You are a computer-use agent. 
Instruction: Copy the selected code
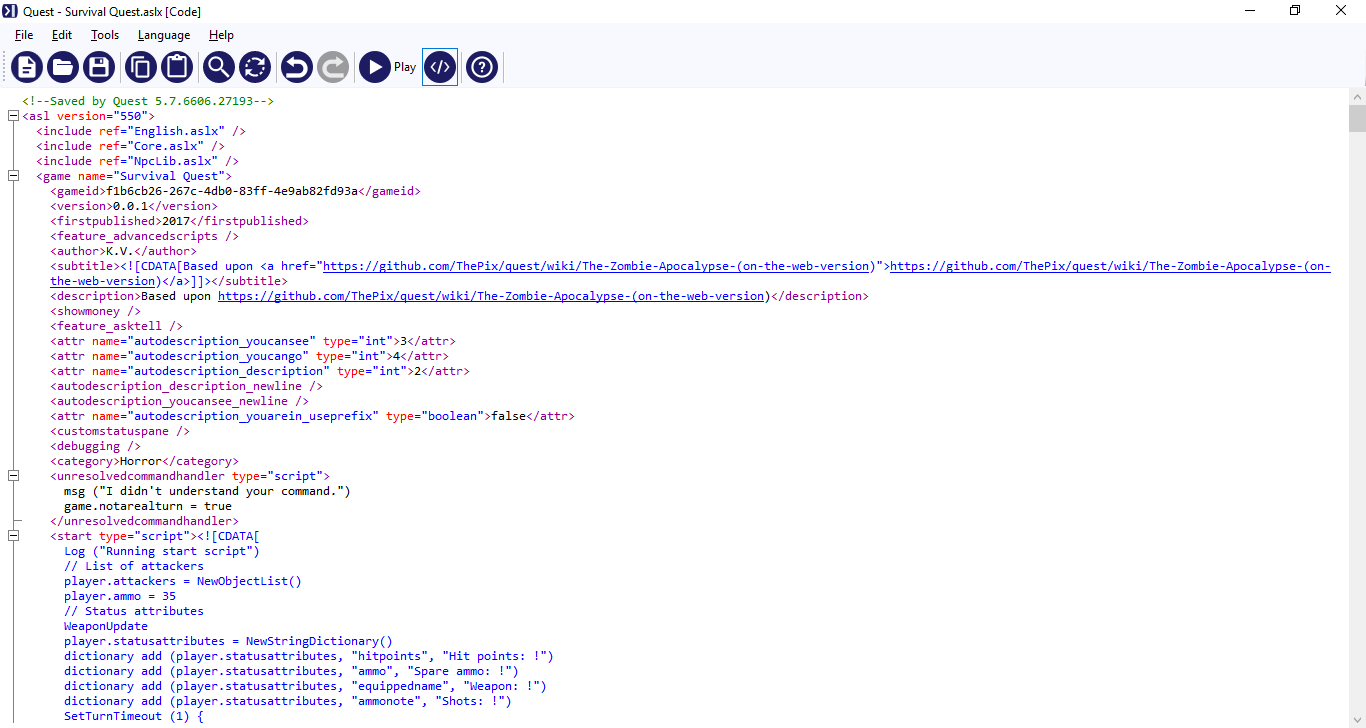pyautogui.click(x=141, y=67)
